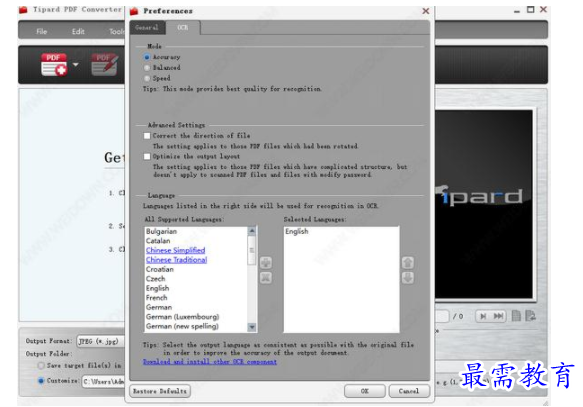Select Chinese Traditional in supported languages

176,260
